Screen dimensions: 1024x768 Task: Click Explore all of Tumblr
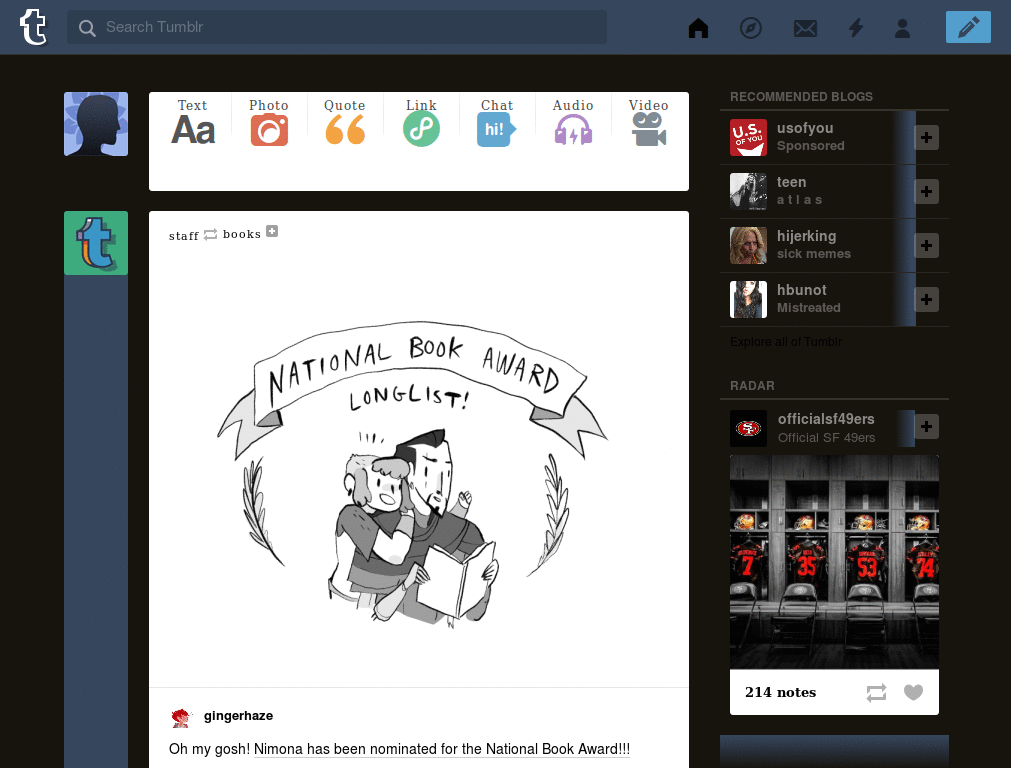(x=786, y=342)
